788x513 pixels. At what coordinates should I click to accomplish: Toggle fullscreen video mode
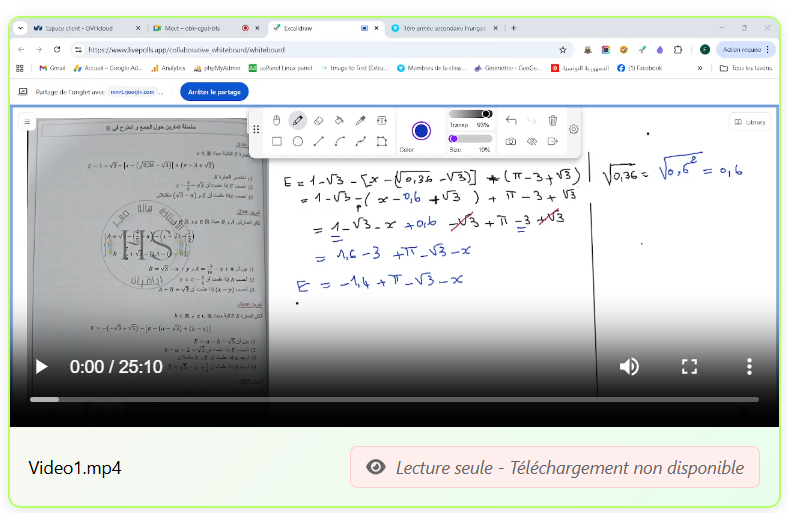pos(689,367)
